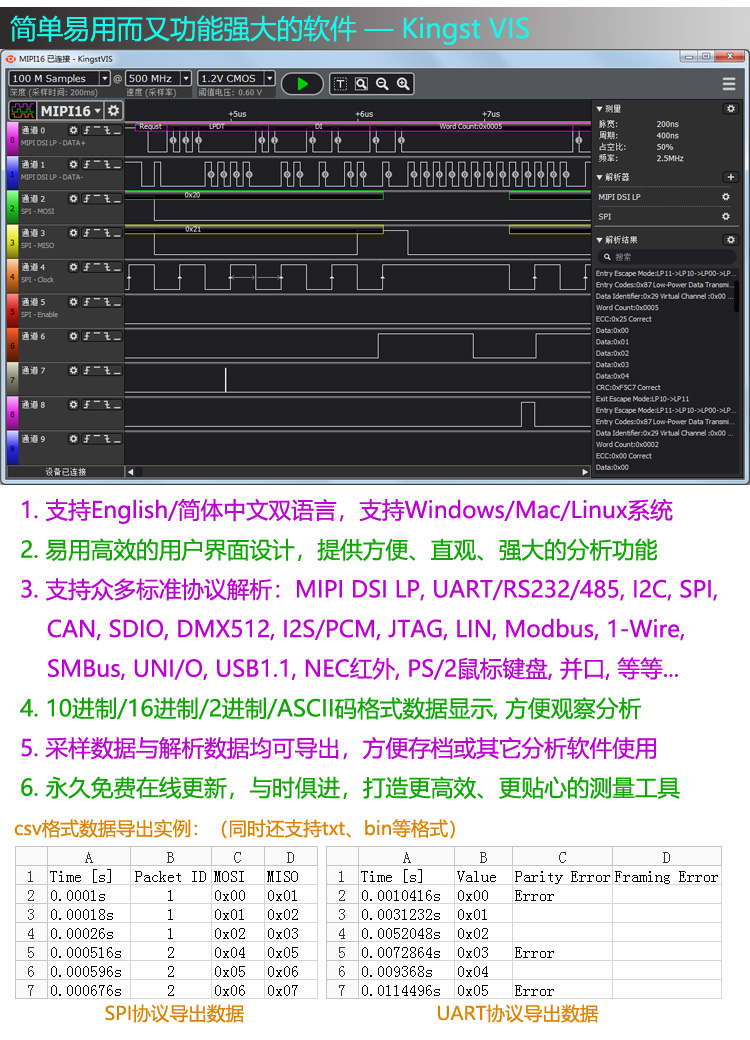
Task: Click the +6us time ruler marker
Action: coord(364,114)
